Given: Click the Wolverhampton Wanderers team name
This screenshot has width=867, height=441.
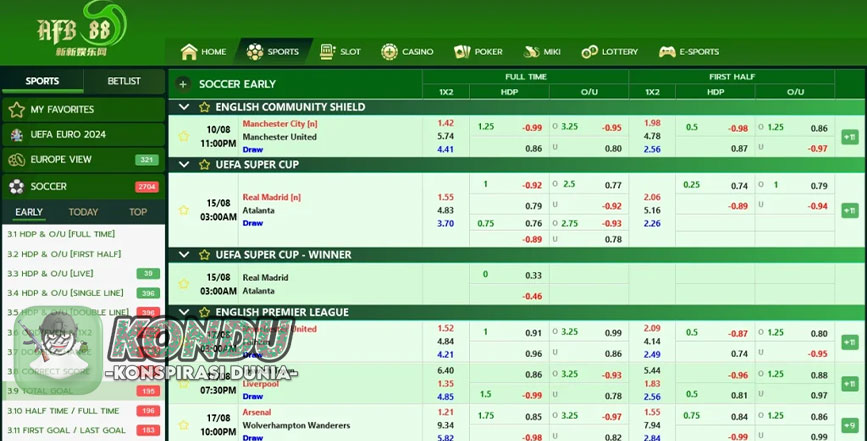Looking at the screenshot, I should click(x=296, y=426).
